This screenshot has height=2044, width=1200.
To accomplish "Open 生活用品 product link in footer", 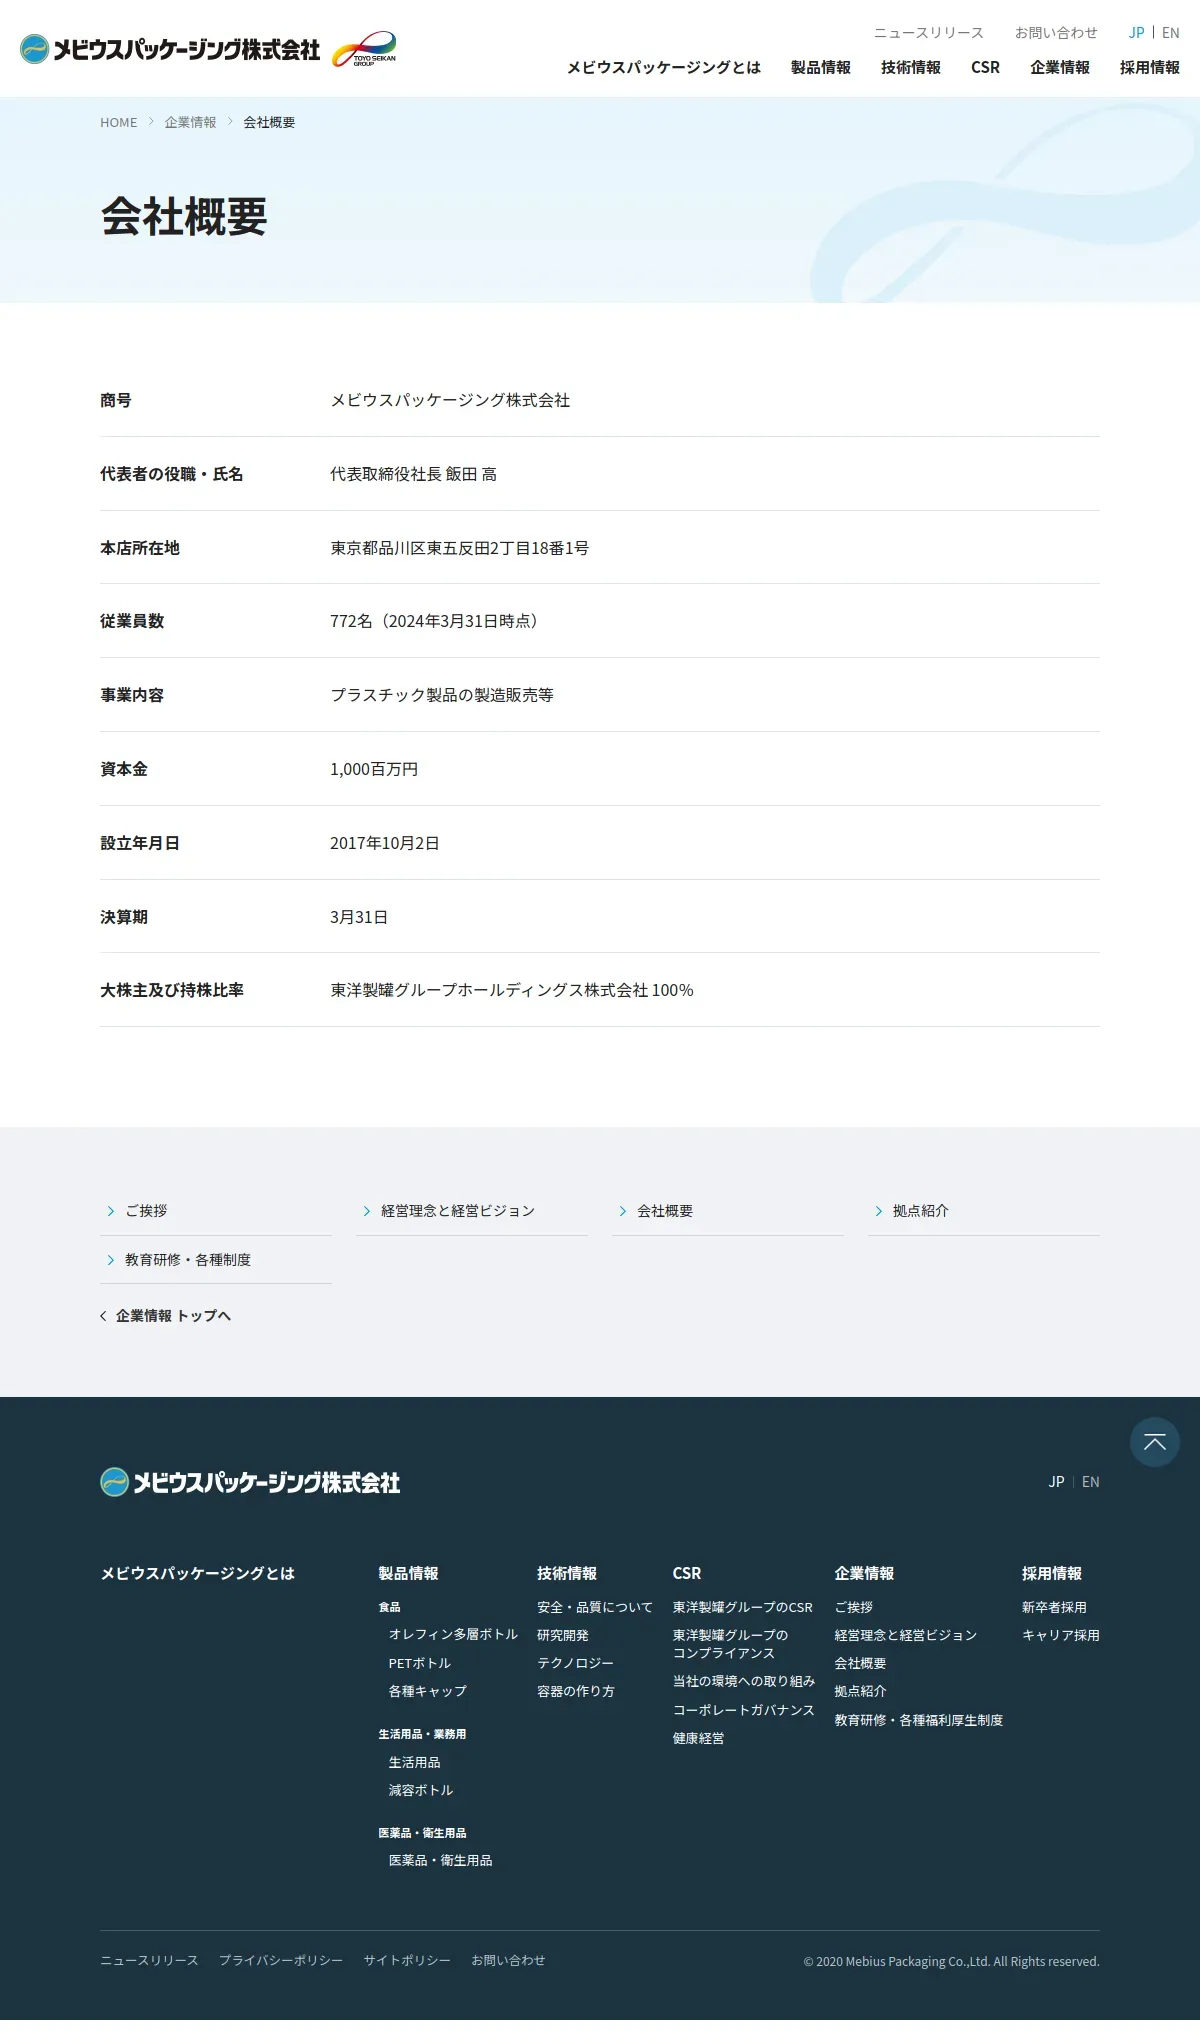I will click(x=415, y=1762).
